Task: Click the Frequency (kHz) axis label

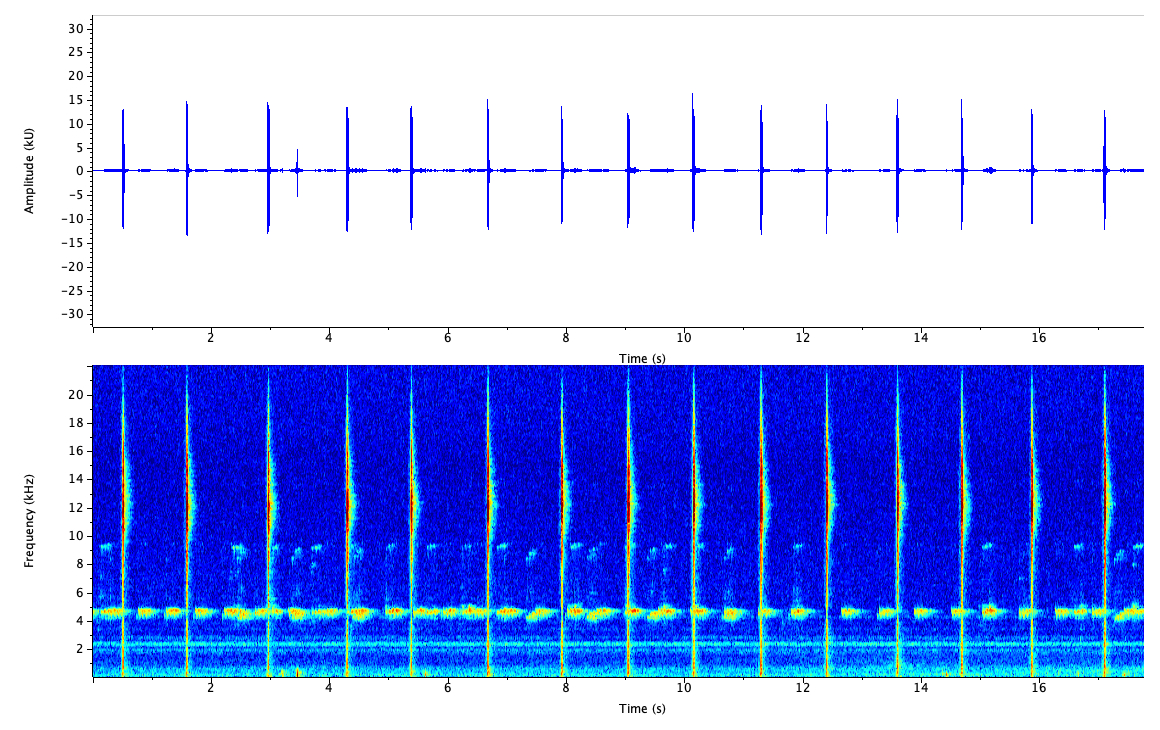Action: coord(28,520)
